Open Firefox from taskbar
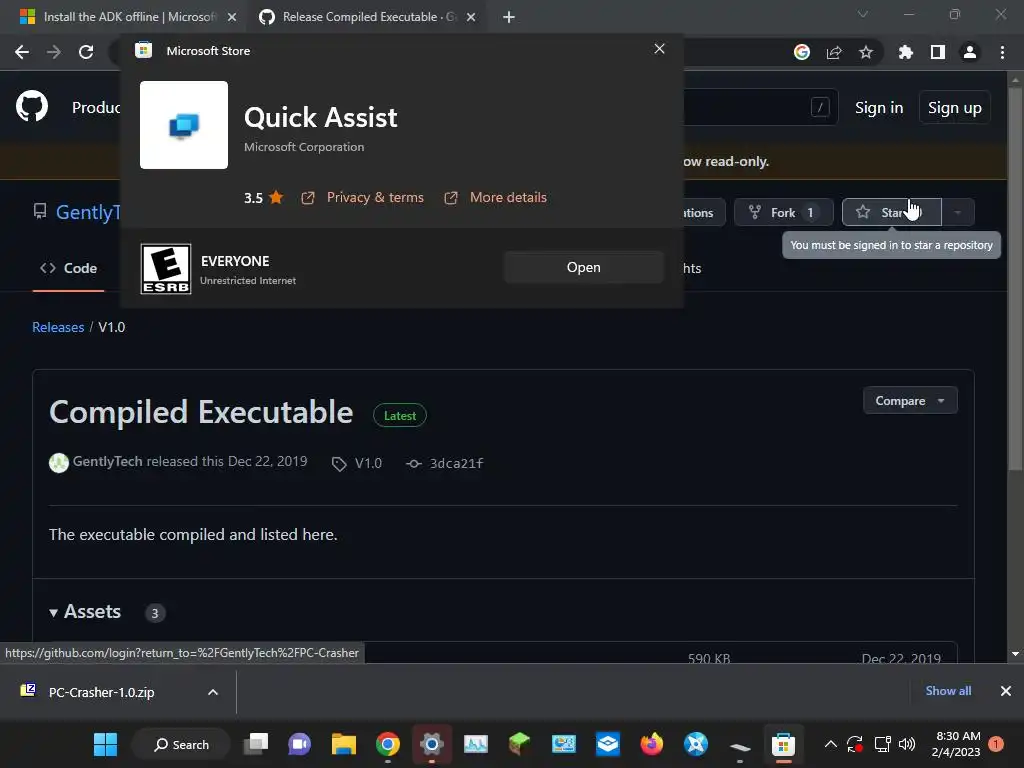Screen dimensions: 1024x768 point(651,744)
